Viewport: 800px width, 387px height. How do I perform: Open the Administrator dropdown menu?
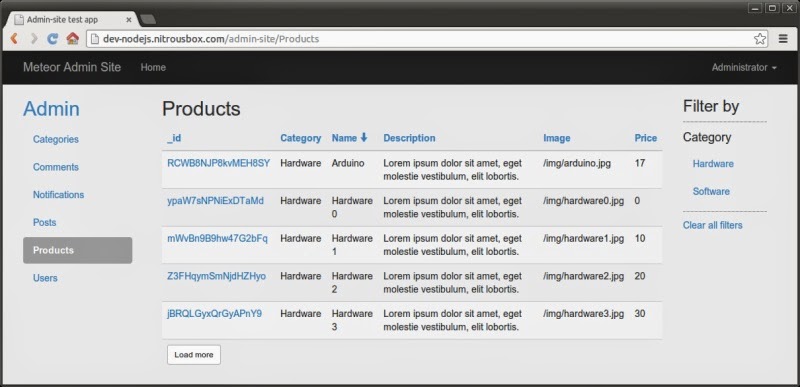744,67
